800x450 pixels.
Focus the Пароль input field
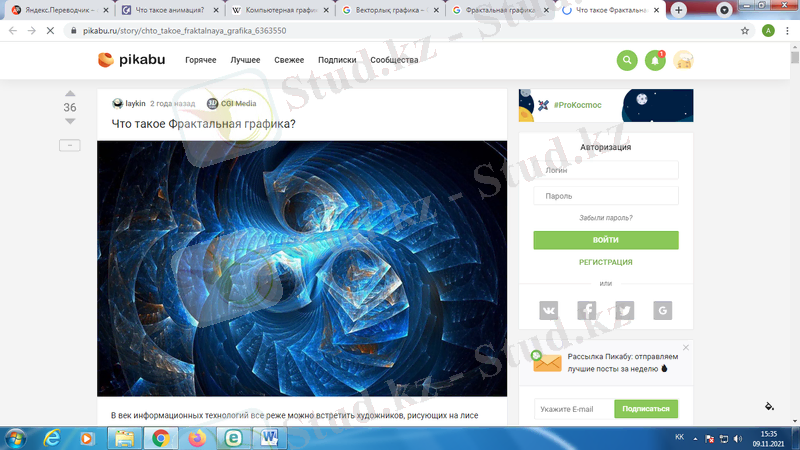click(606, 196)
